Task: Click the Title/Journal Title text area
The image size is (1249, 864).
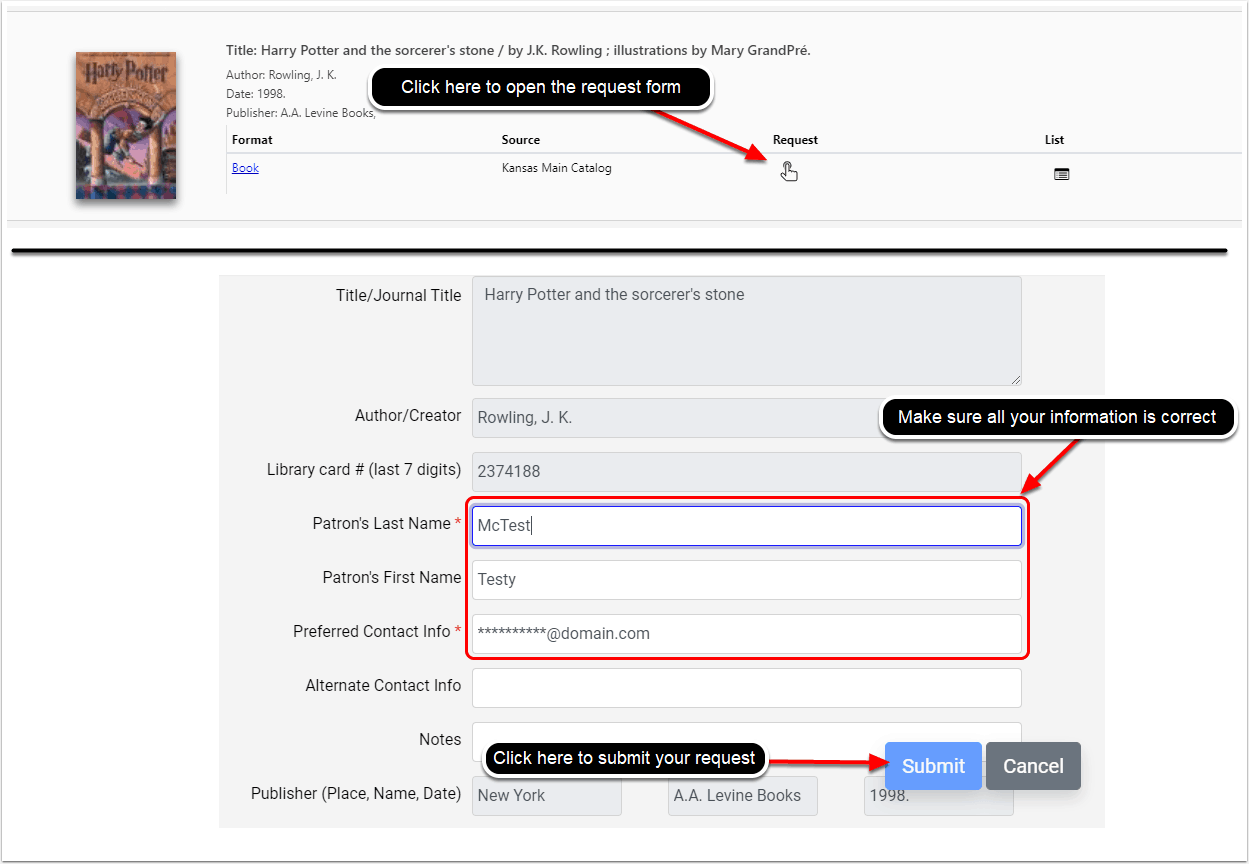Action: 747,331
